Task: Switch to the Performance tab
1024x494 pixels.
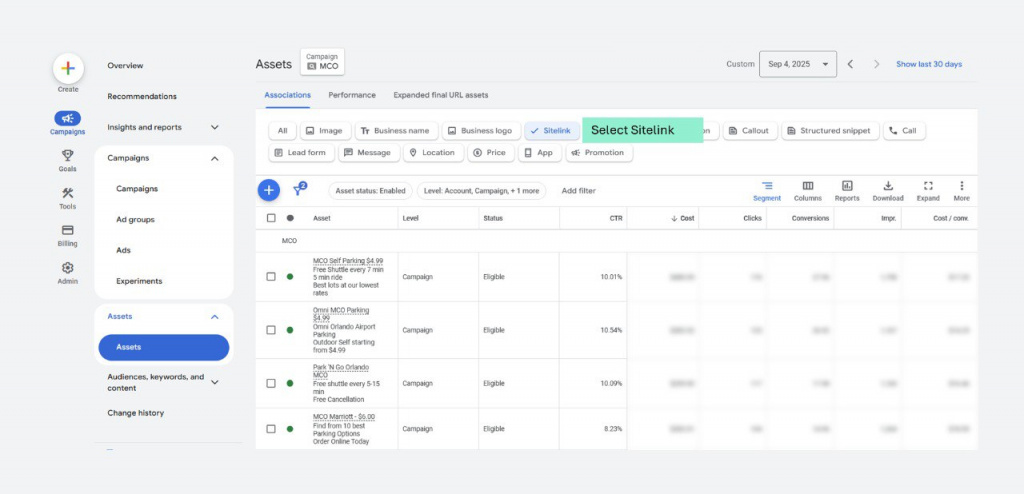Action: (352, 95)
